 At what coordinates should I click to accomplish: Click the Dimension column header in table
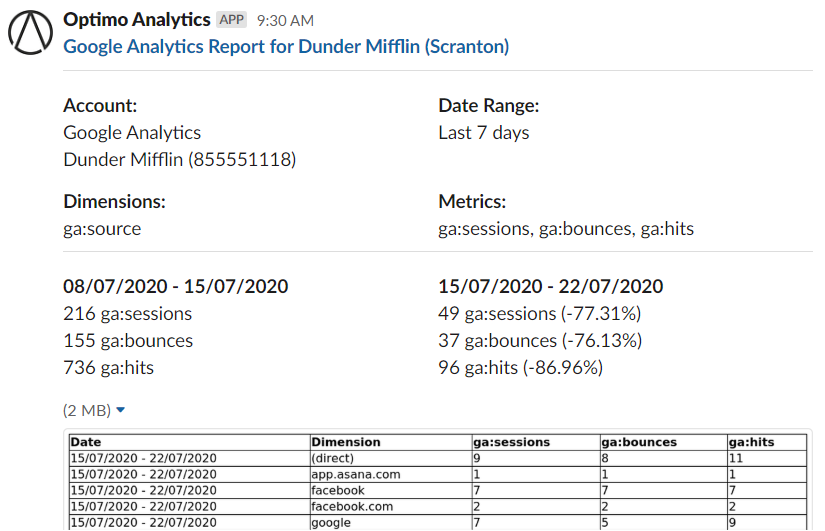[391, 442]
